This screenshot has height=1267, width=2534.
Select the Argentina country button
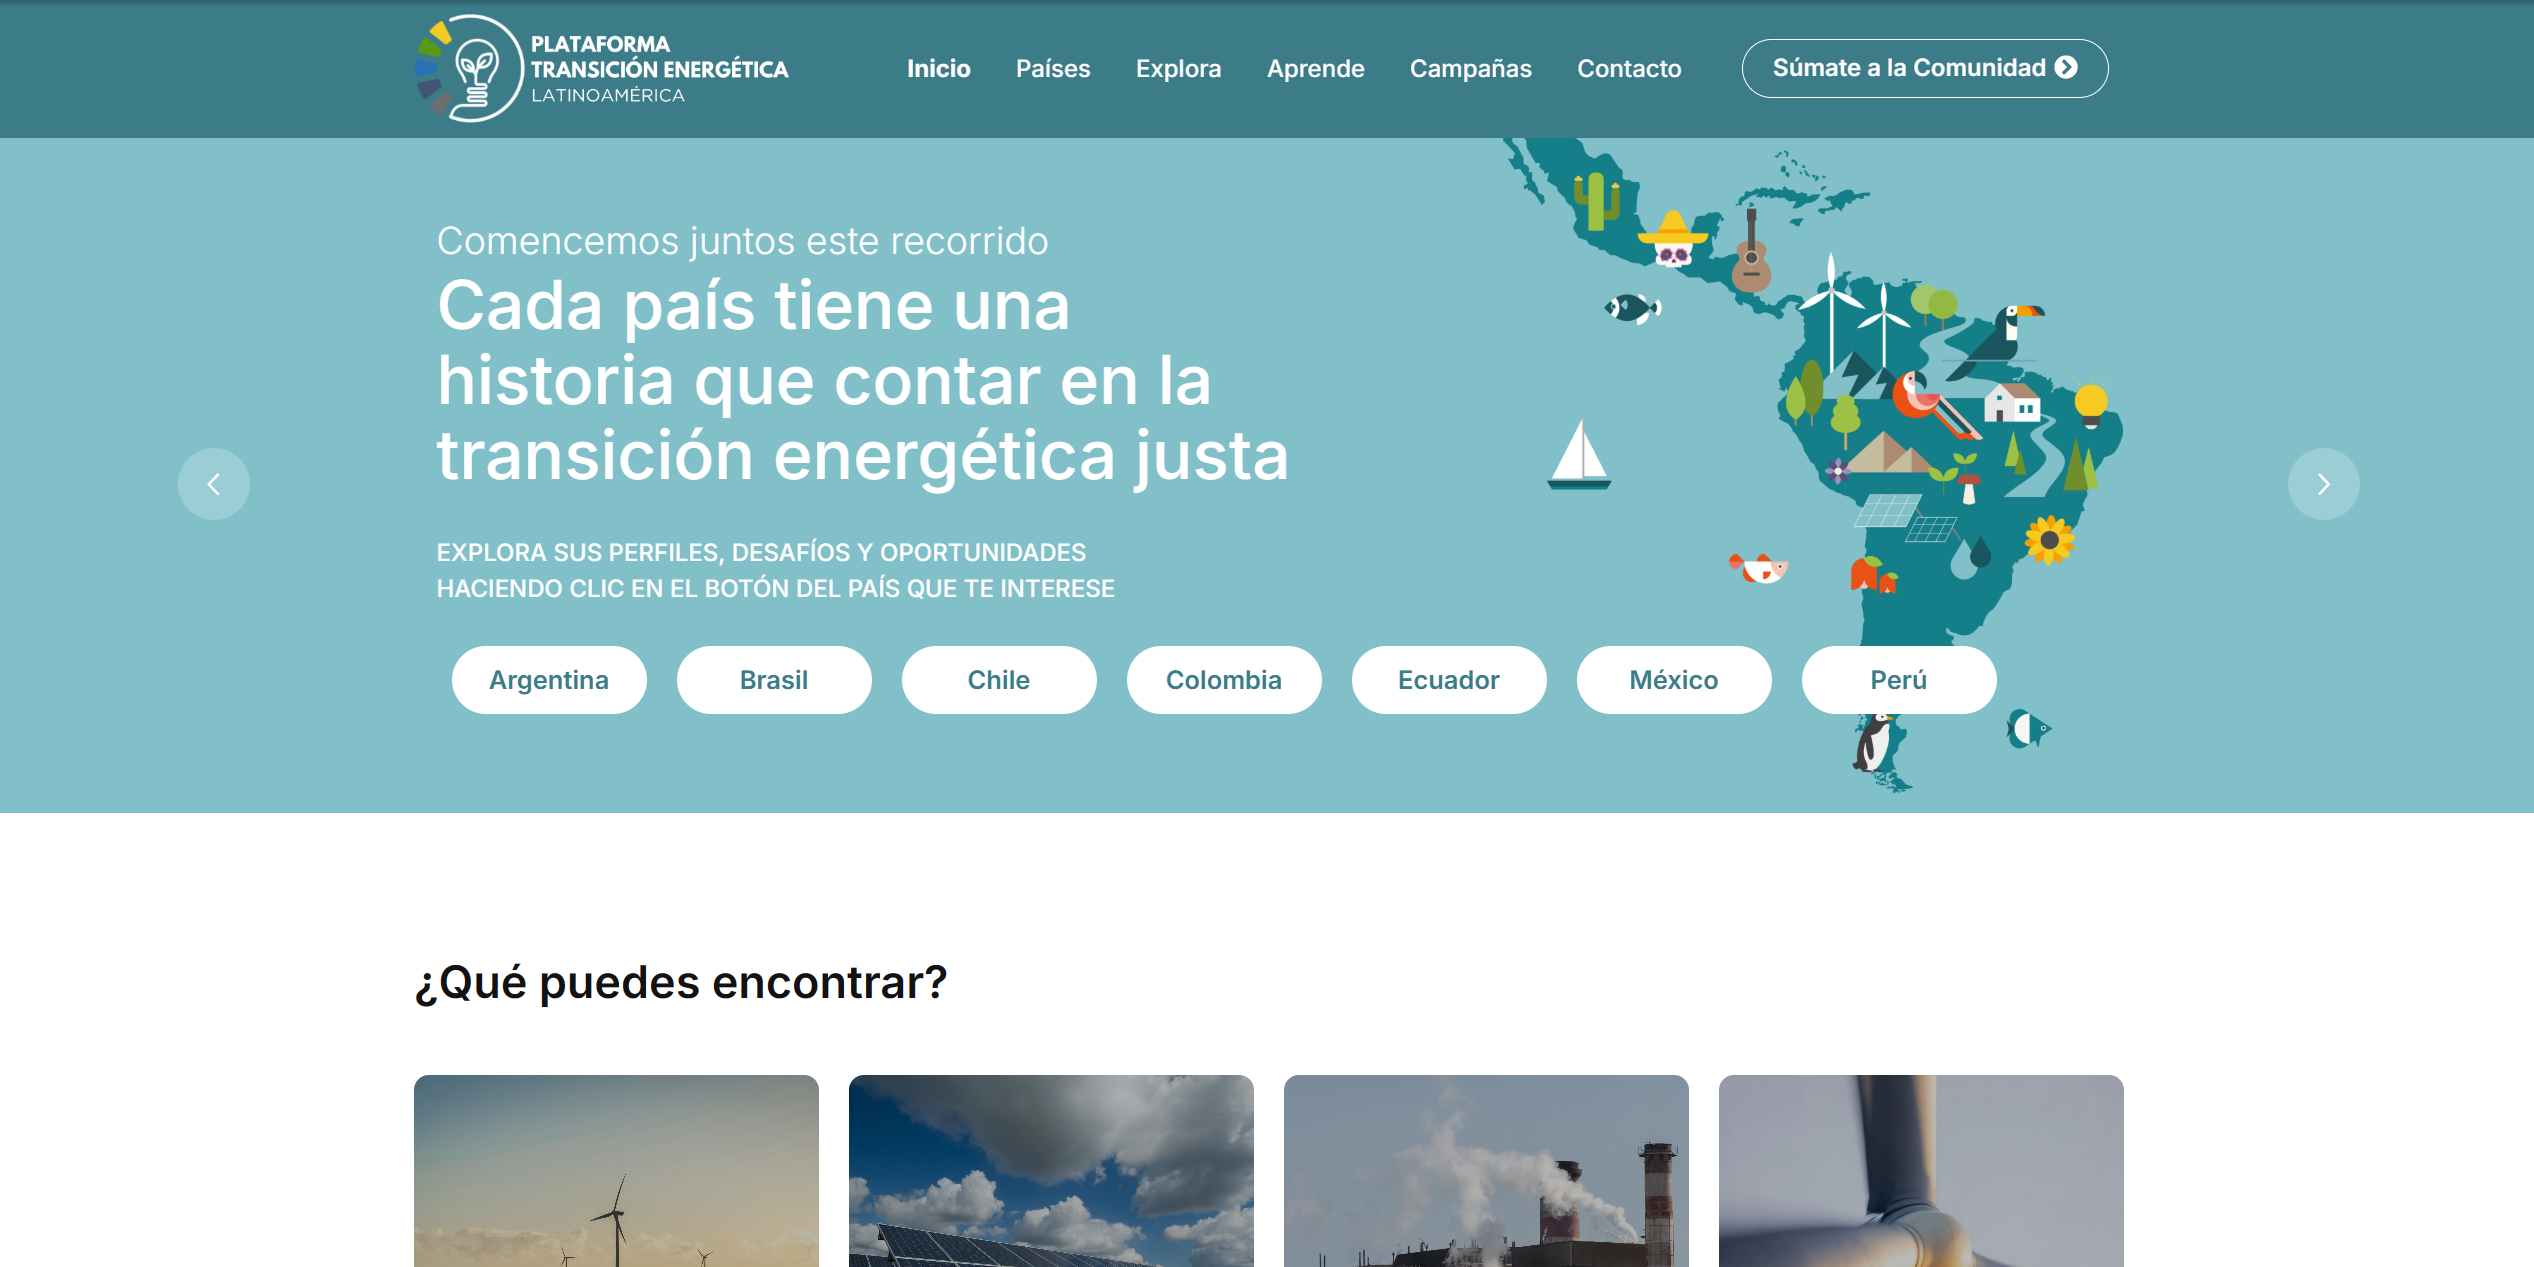pos(549,680)
